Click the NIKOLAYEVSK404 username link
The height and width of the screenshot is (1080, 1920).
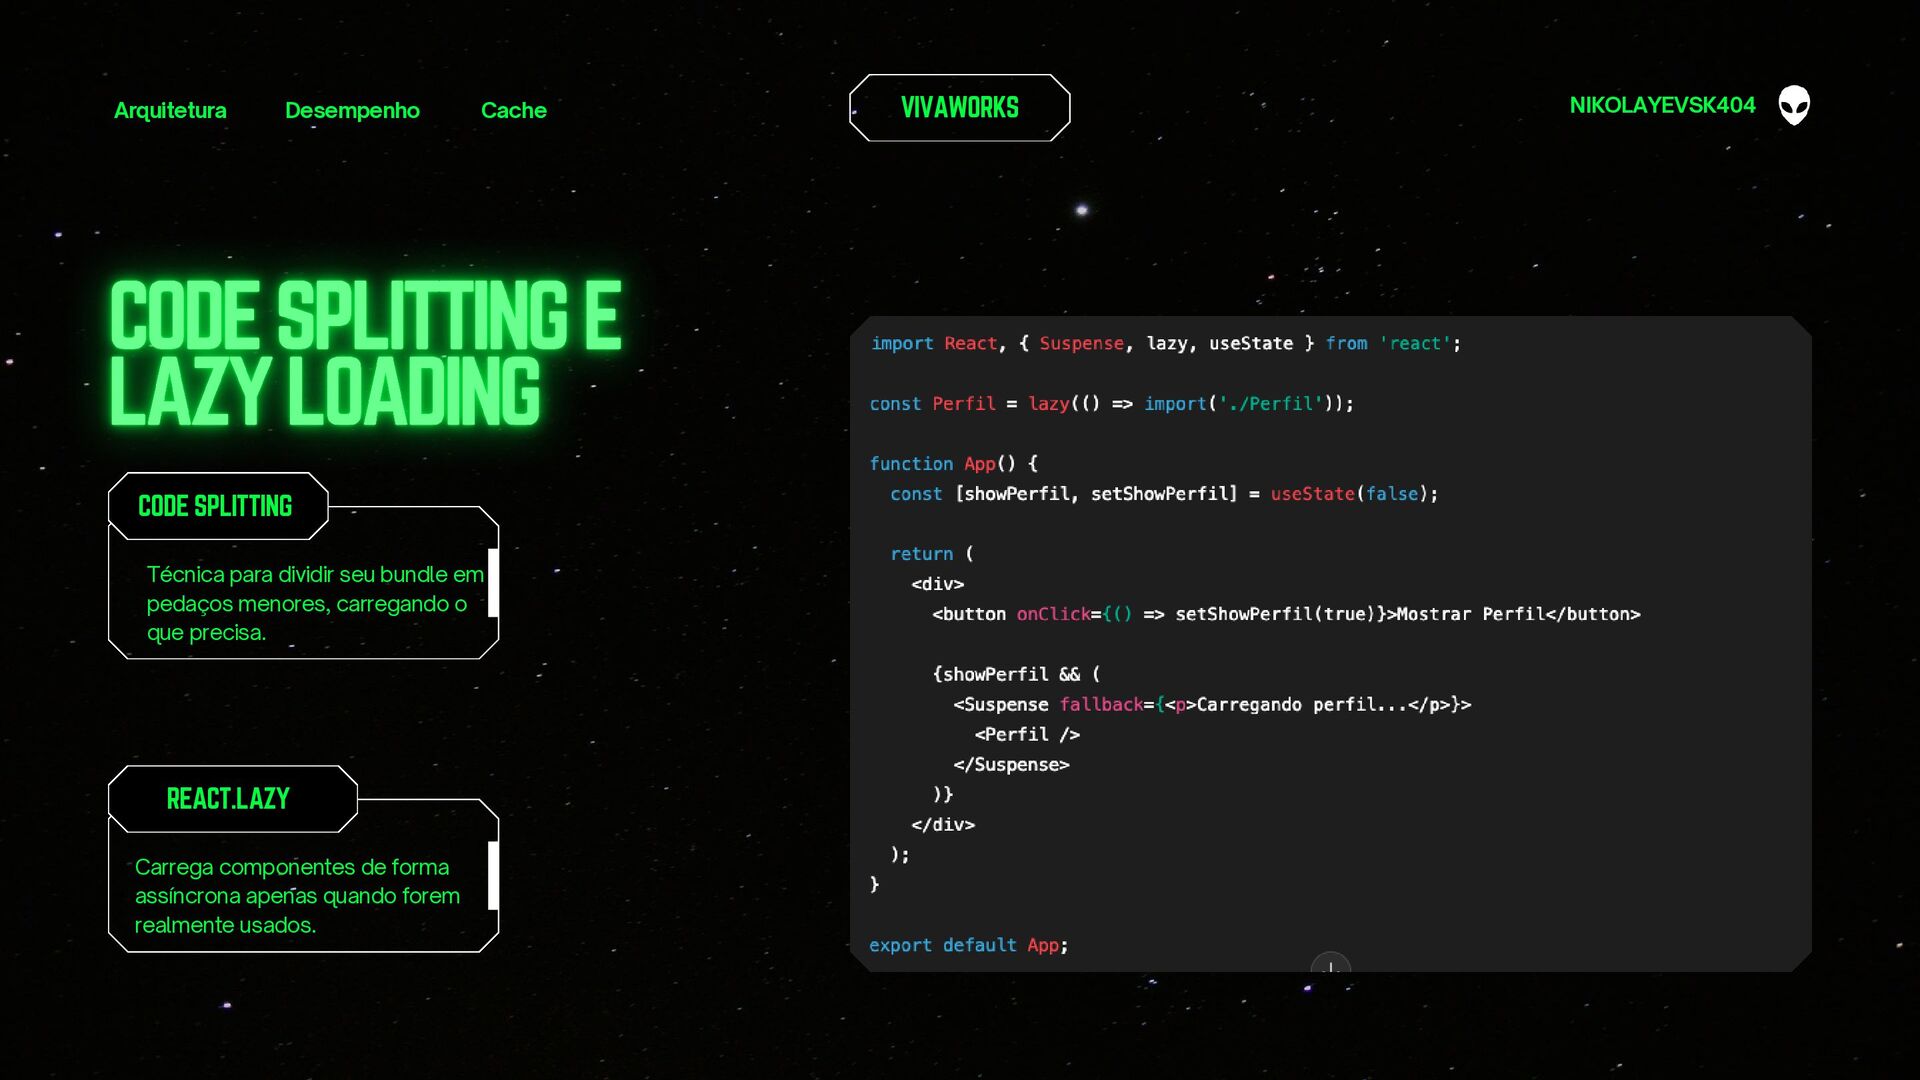pos(1662,105)
